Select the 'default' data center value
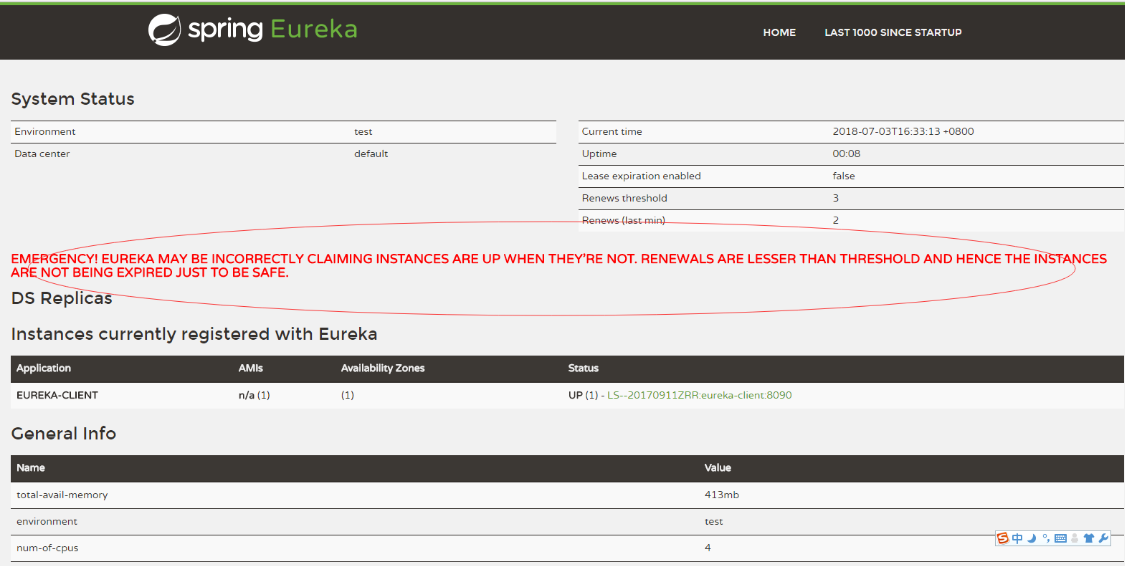 371,154
